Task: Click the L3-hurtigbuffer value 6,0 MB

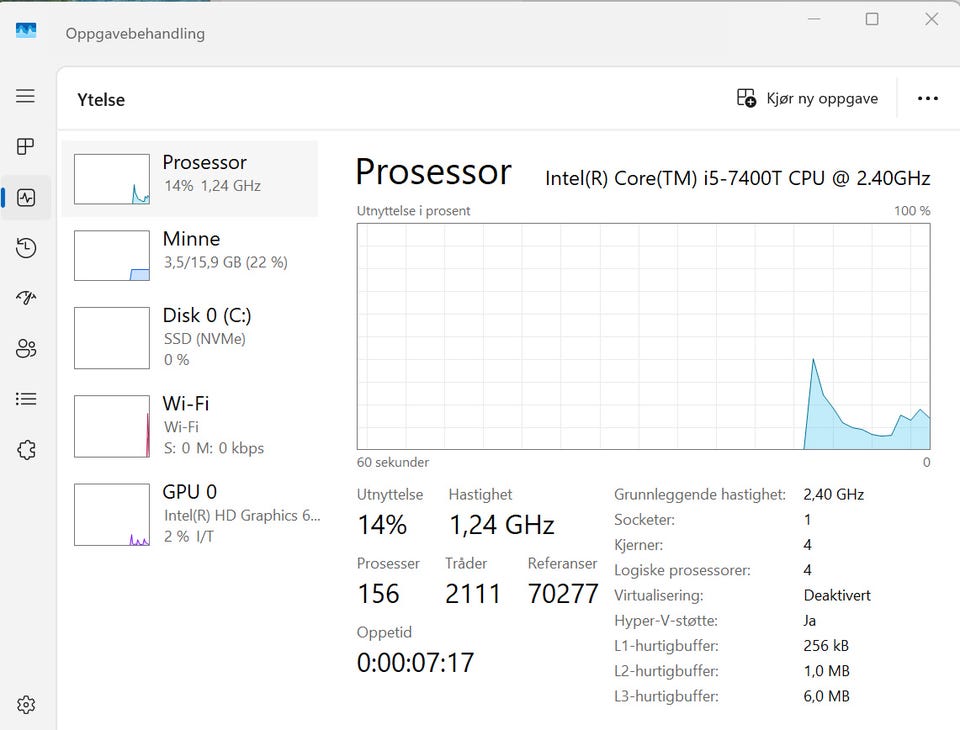Action: 827,696
